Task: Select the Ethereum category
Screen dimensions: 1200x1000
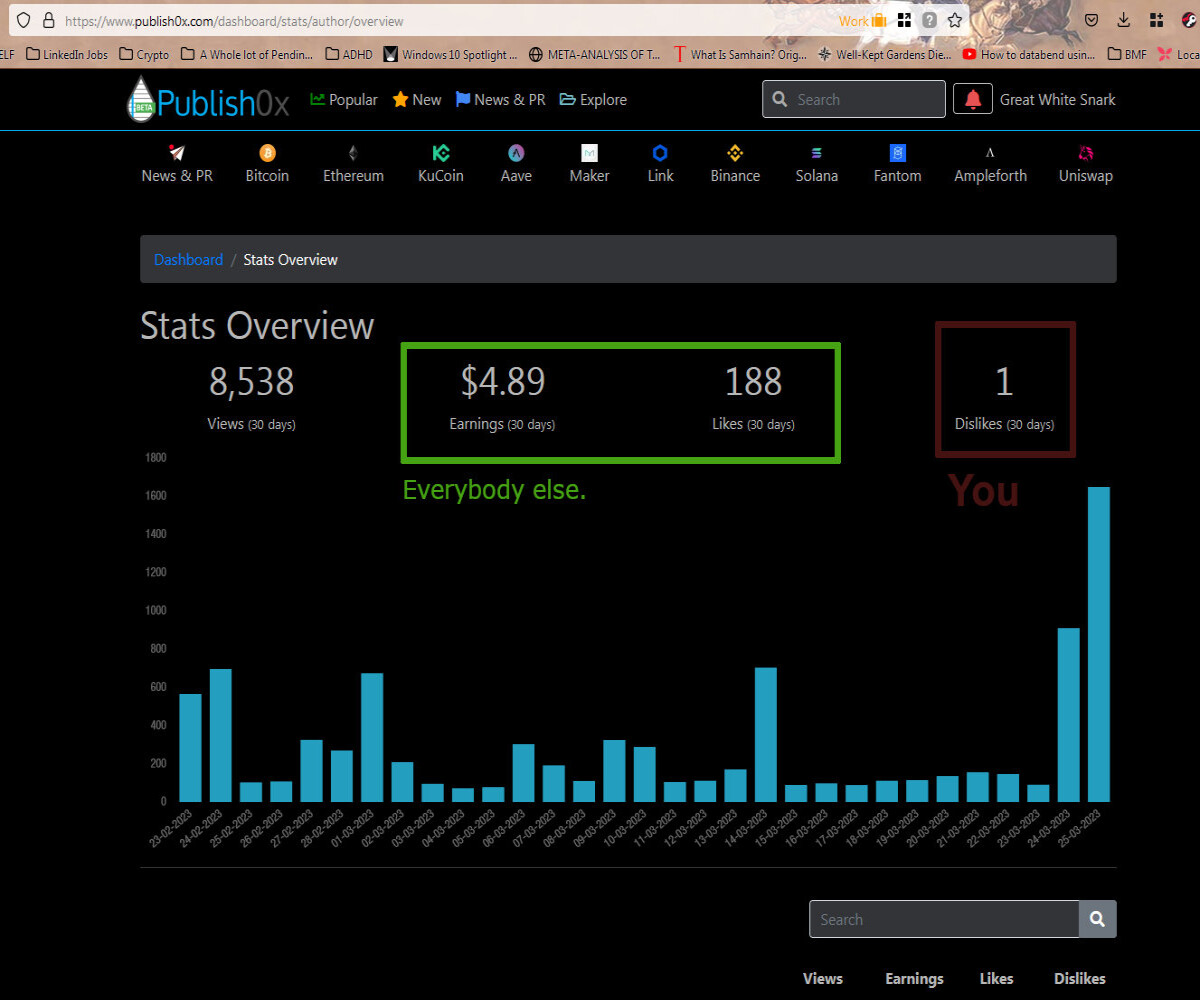Action: click(353, 164)
